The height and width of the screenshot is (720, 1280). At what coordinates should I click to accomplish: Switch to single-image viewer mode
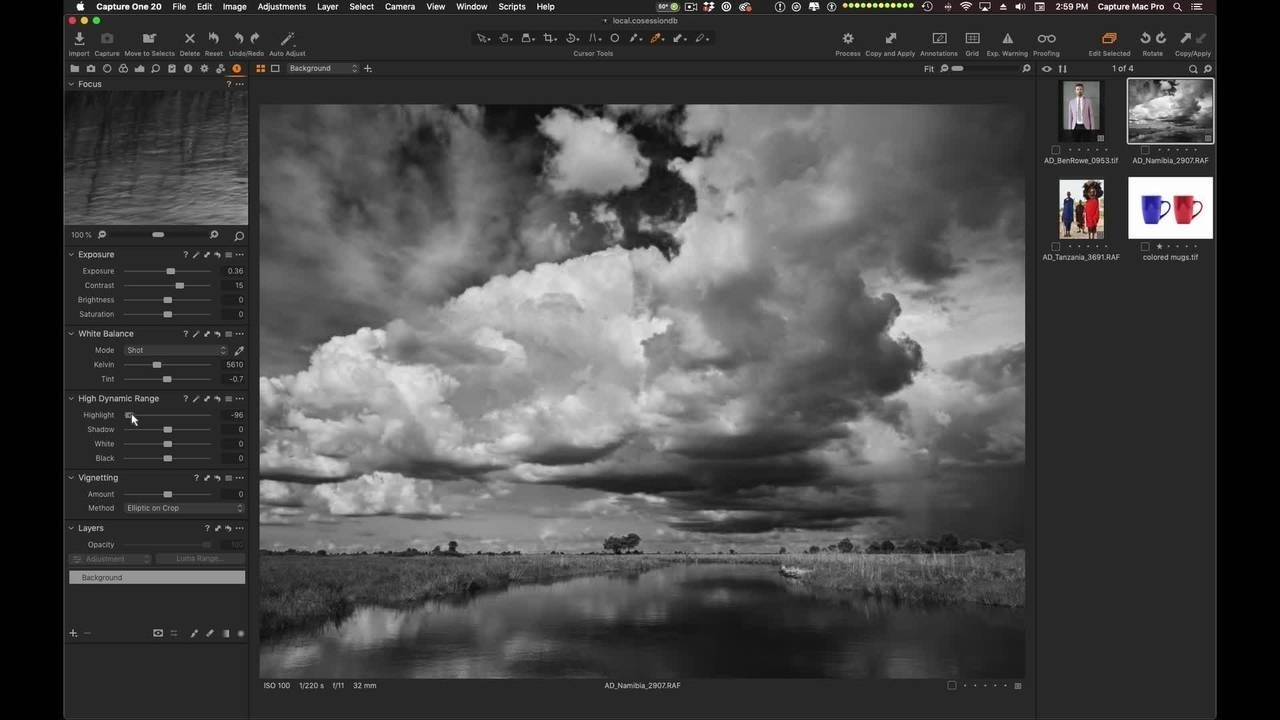[275, 69]
